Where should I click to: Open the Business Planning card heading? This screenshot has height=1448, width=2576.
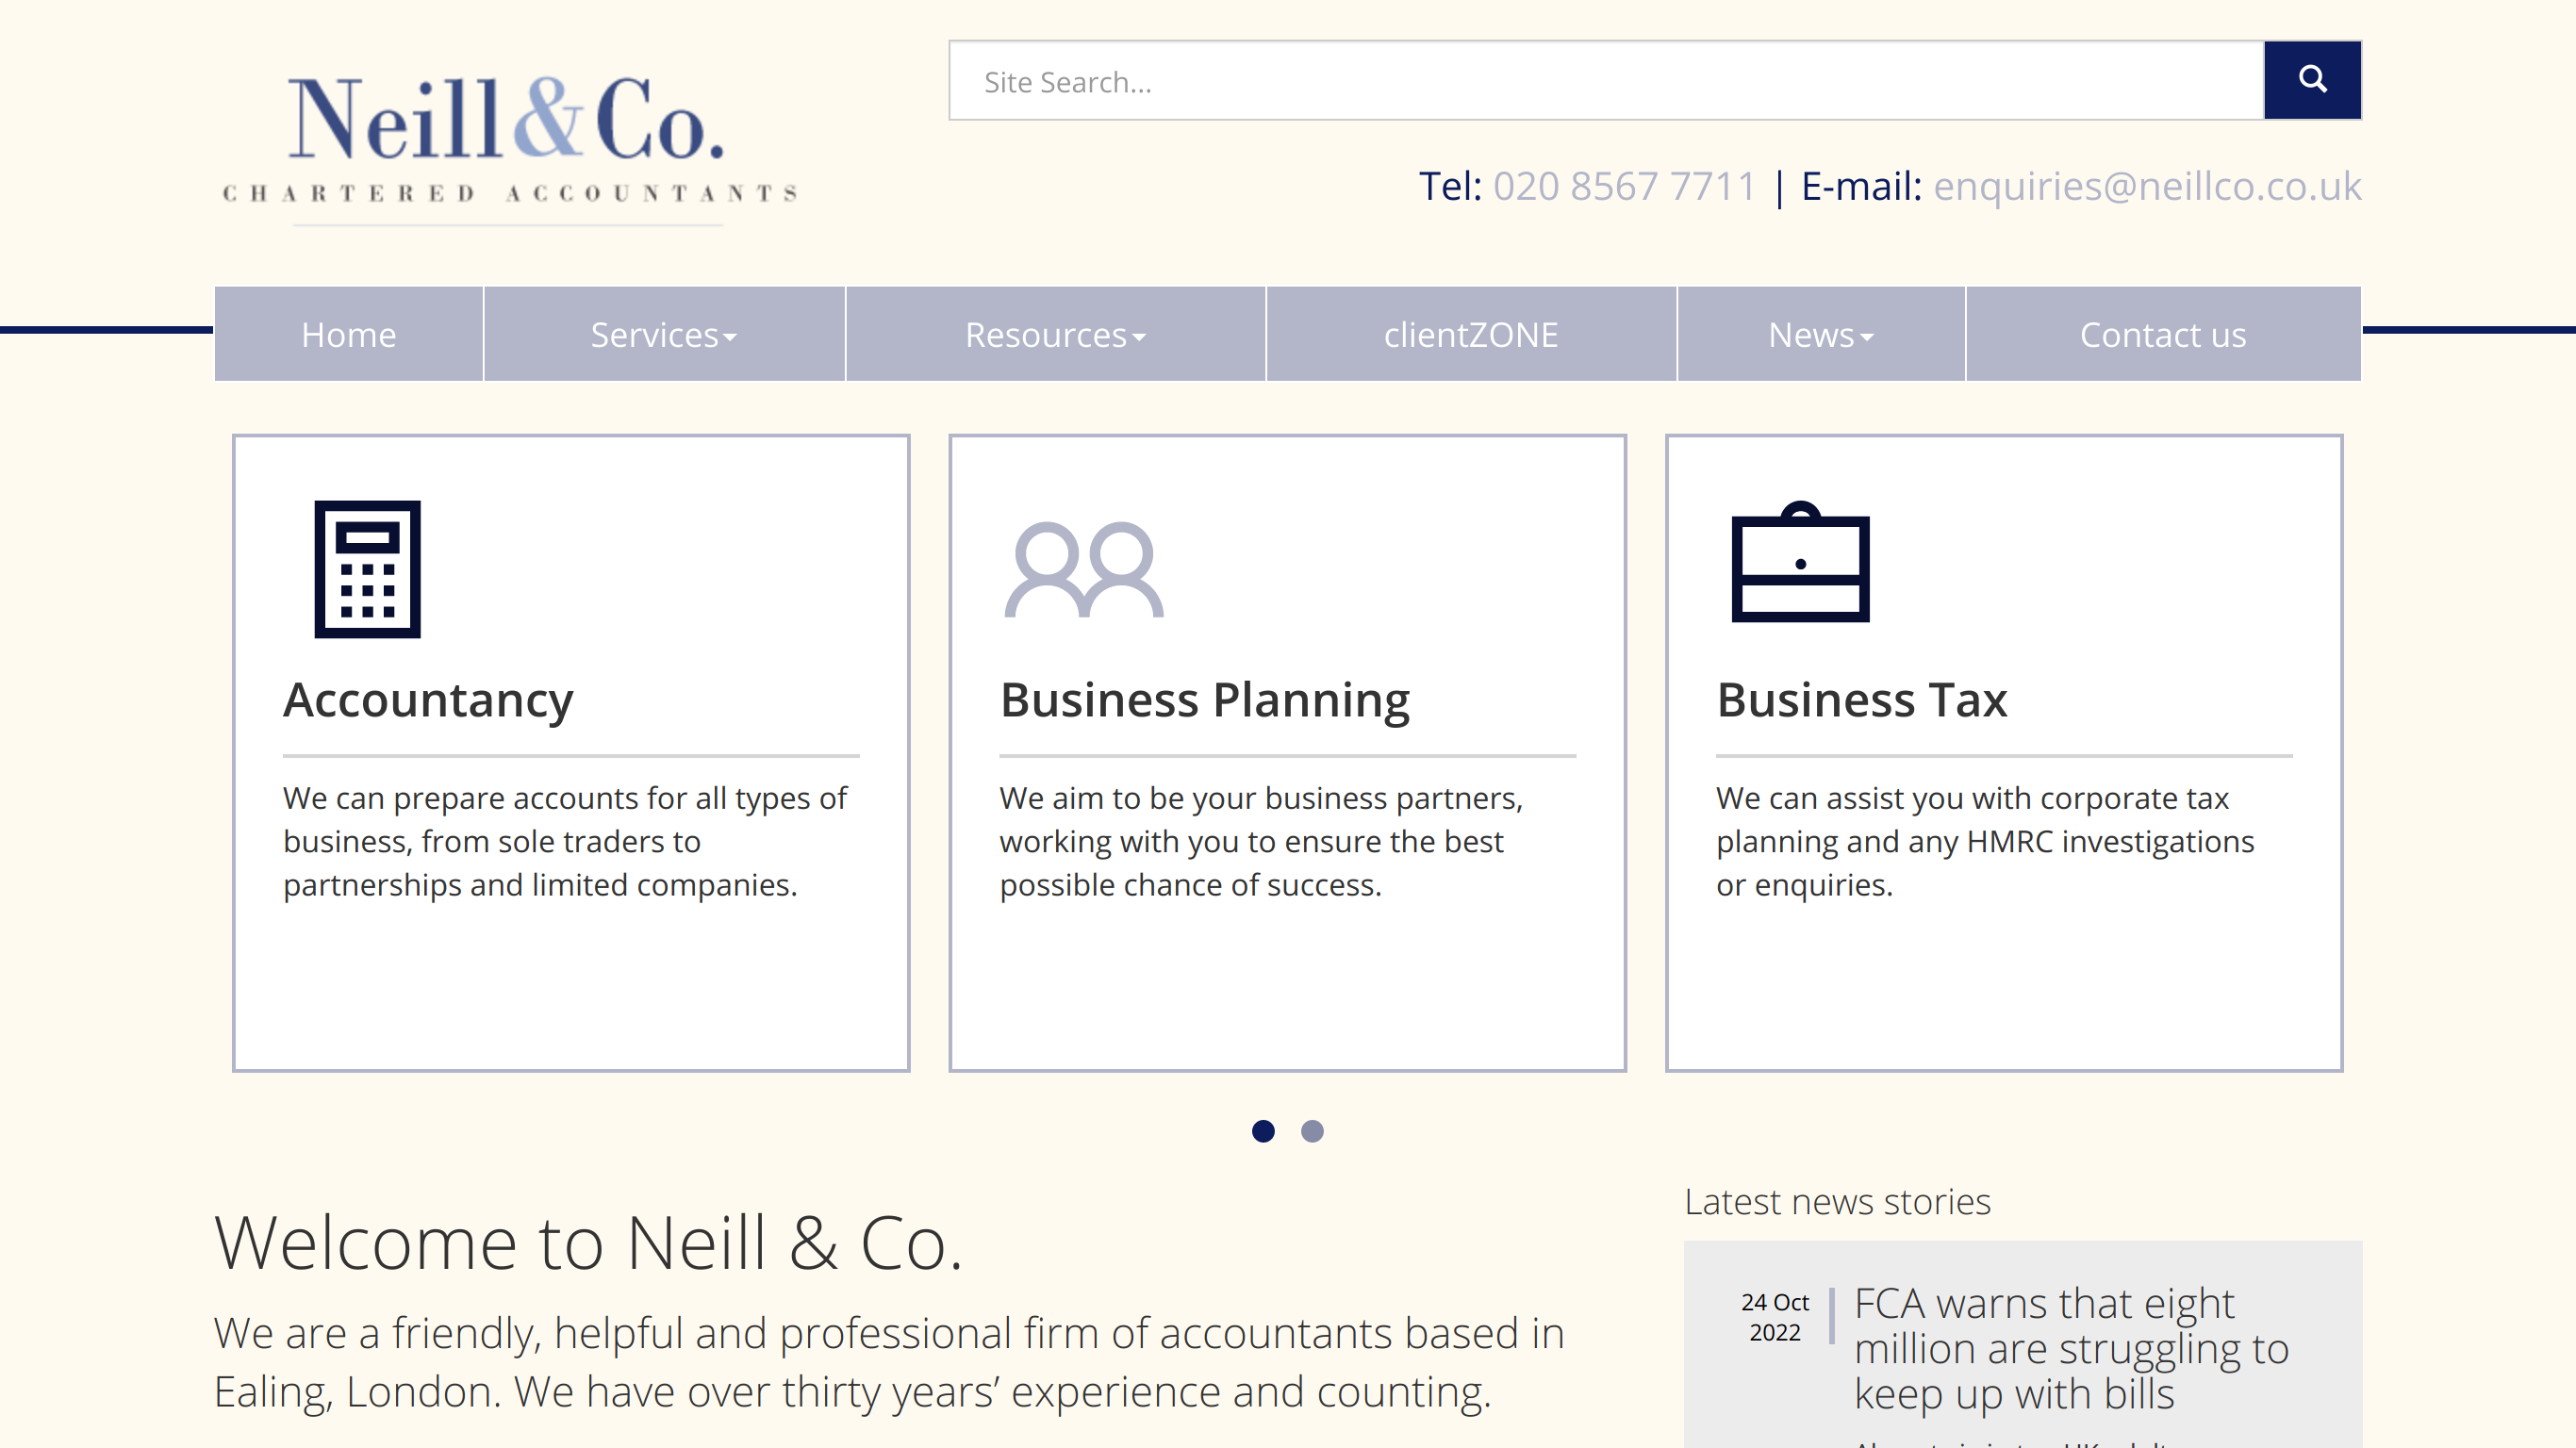pyautogui.click(x=1204, y=700)
